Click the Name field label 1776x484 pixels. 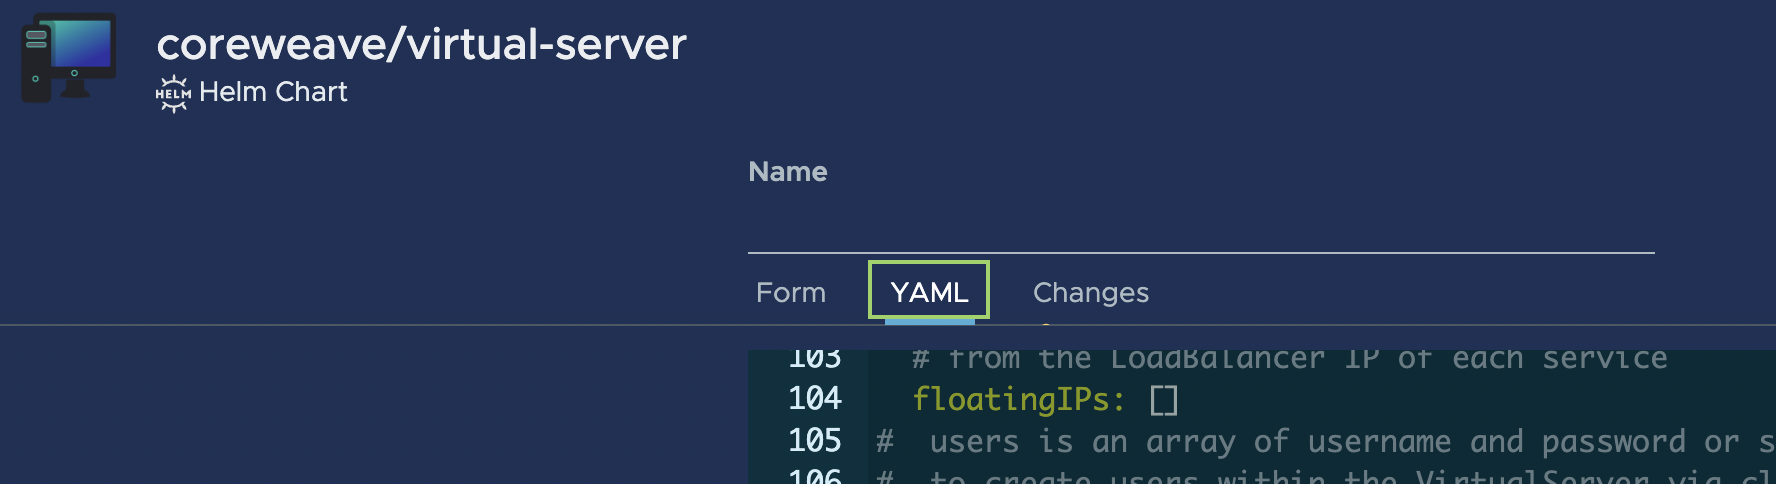pos(788,172)
